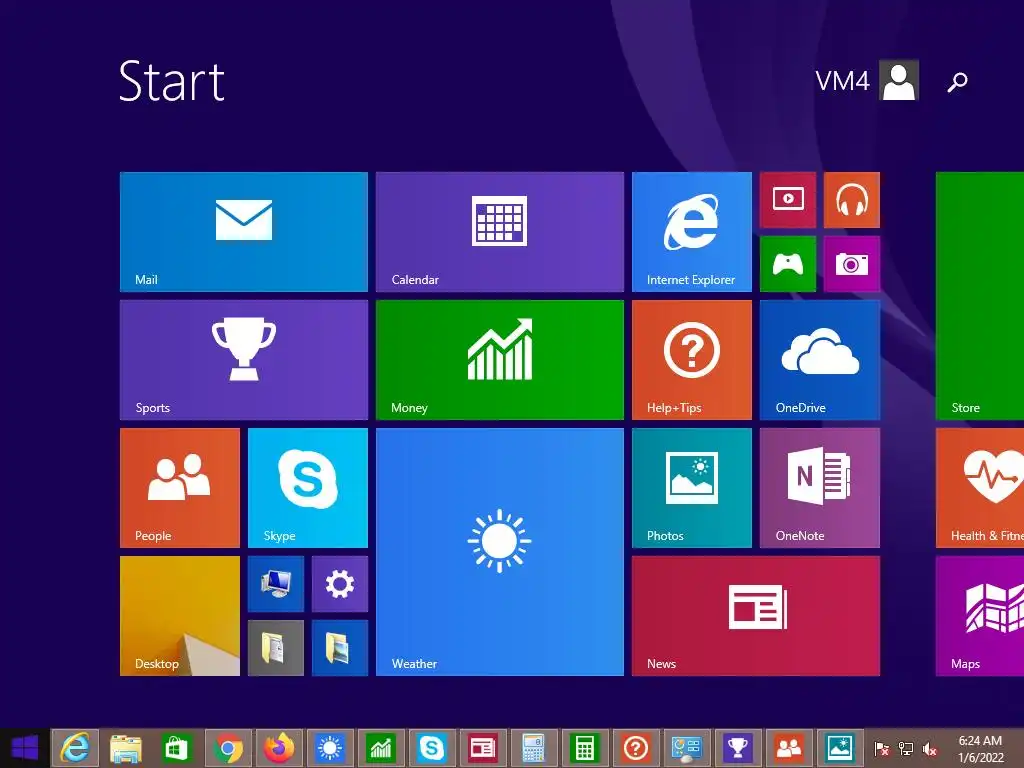This screenshot has height=768, width=1024.
Task: Open the Help+Tips tile
Action: click(692, 360)
